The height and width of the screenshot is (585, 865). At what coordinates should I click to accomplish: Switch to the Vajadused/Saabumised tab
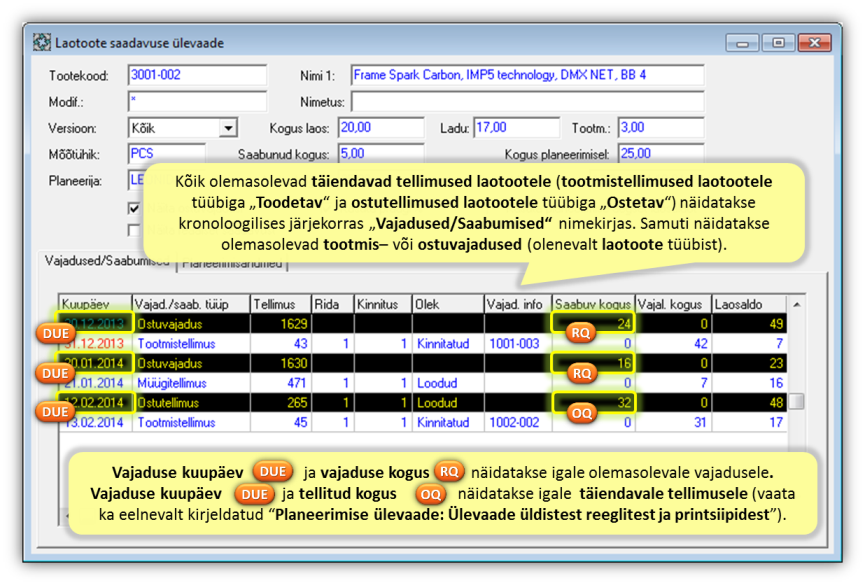click(106, 261)
